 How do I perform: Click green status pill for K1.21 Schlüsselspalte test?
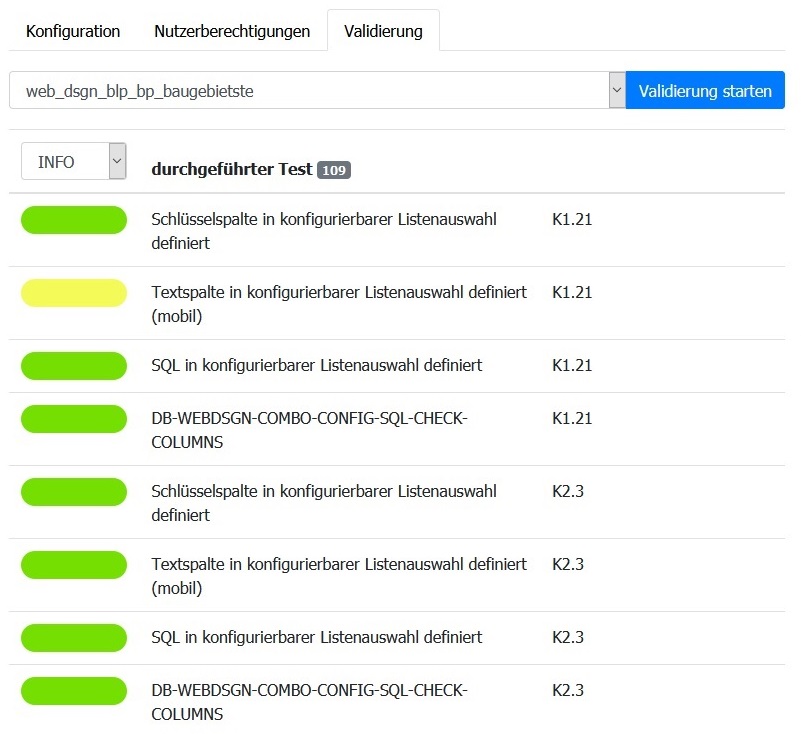74,220
